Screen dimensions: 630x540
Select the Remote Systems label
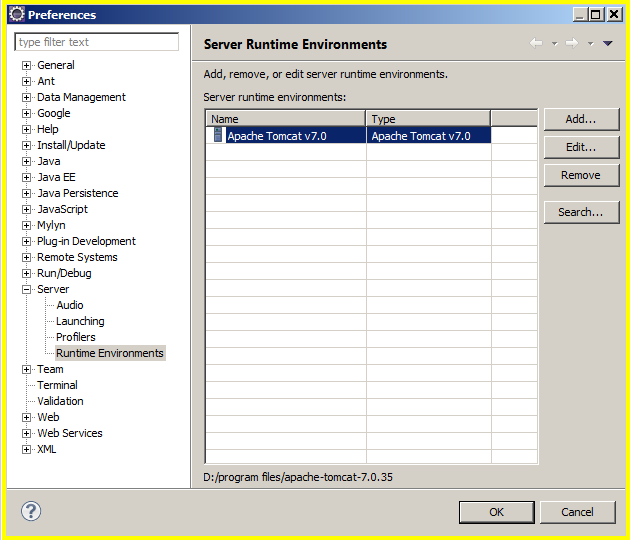coord(77,257)
